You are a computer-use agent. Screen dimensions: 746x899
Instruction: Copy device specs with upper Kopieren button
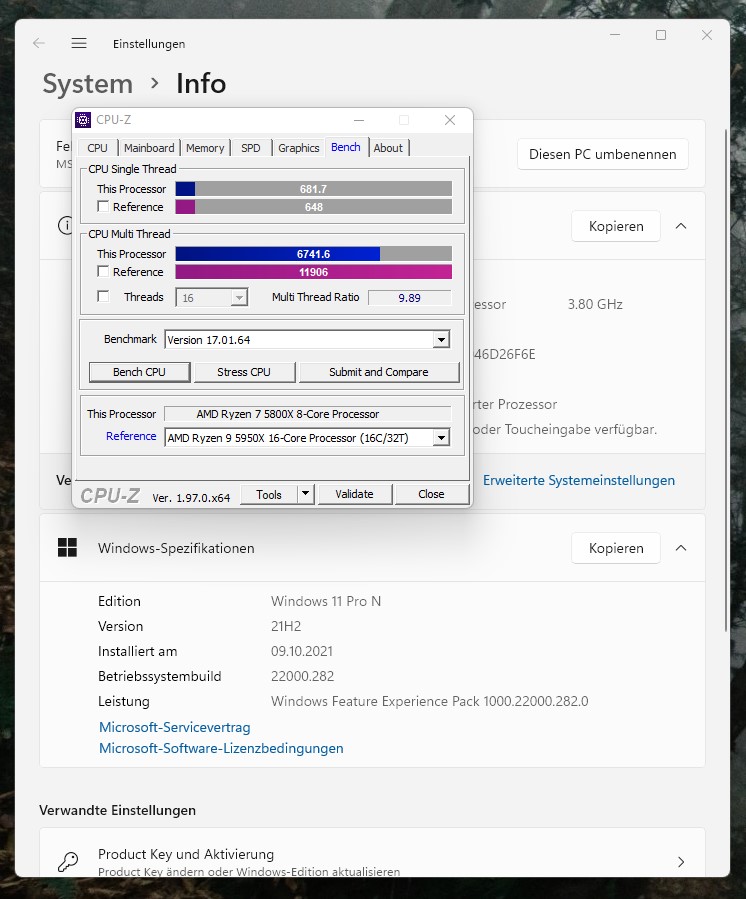tap(616, 226)
